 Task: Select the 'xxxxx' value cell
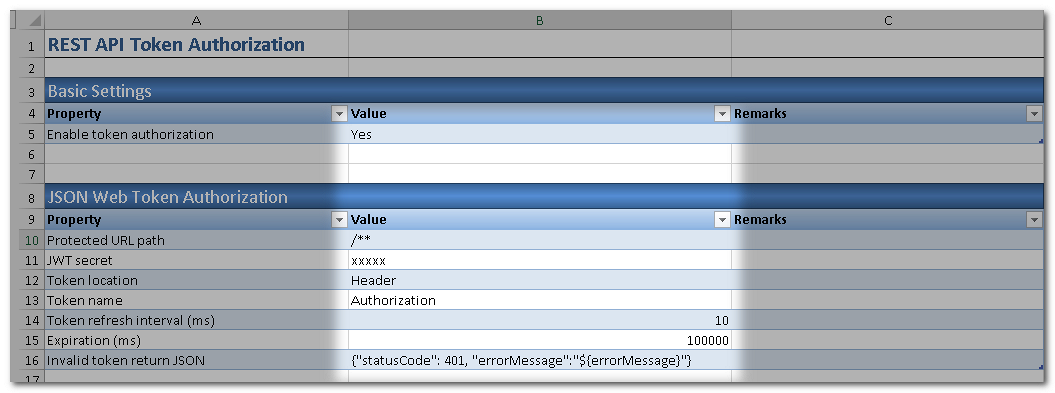(x=540, y=260)
